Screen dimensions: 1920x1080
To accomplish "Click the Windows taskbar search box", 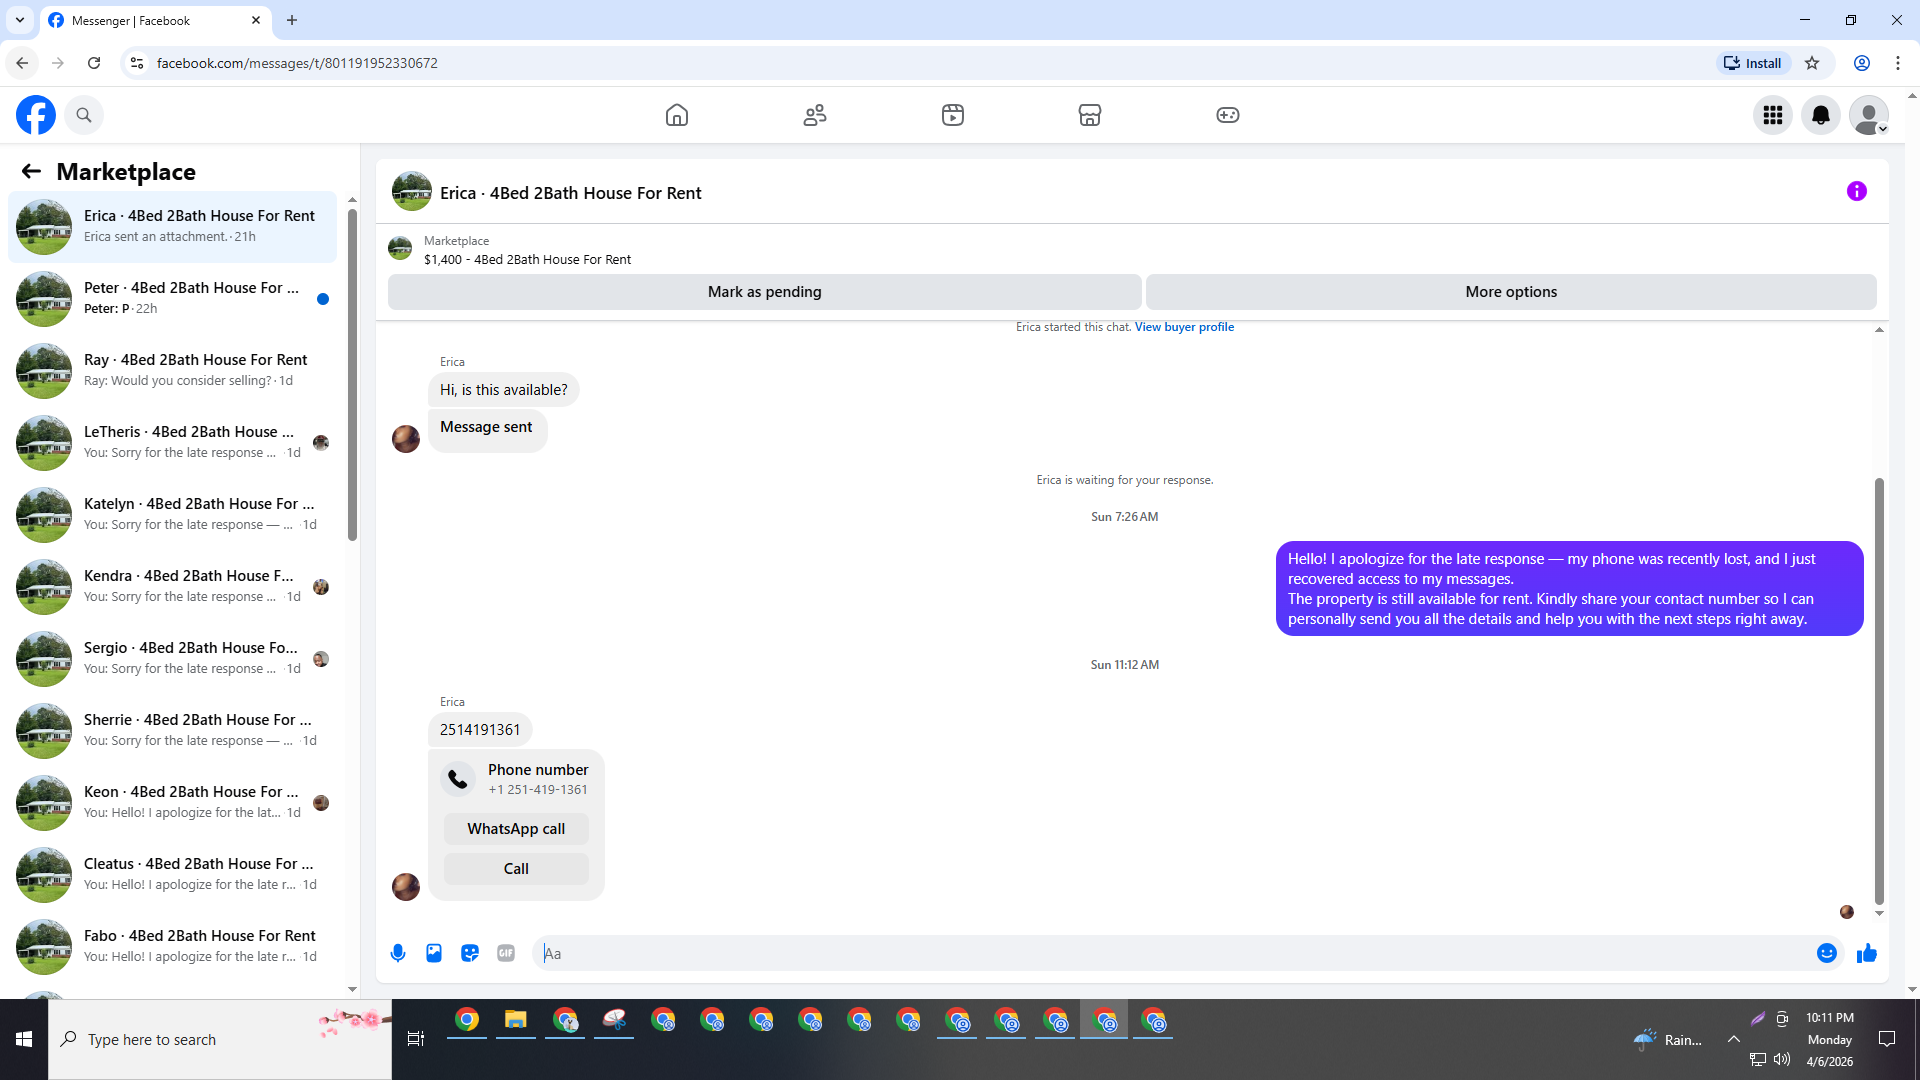I will tap(220, 1040).
